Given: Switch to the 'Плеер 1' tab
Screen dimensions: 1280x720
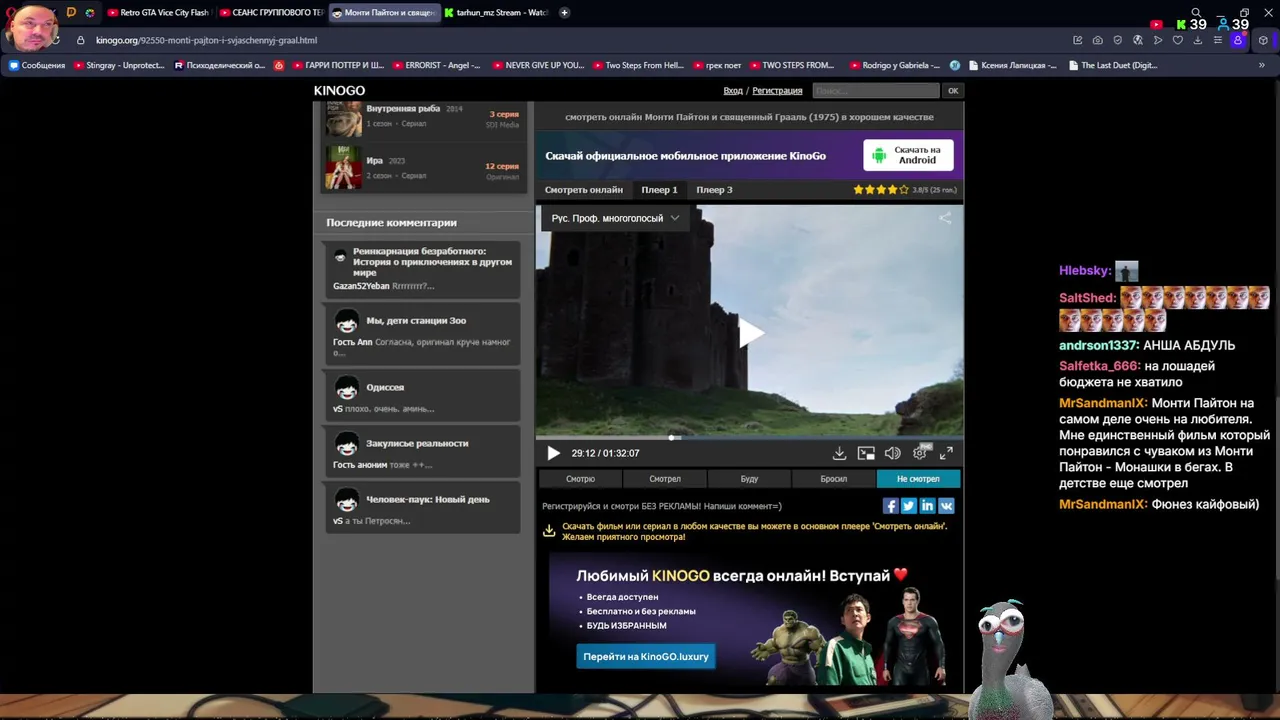Looking at the screenshot, I should 659,190.
